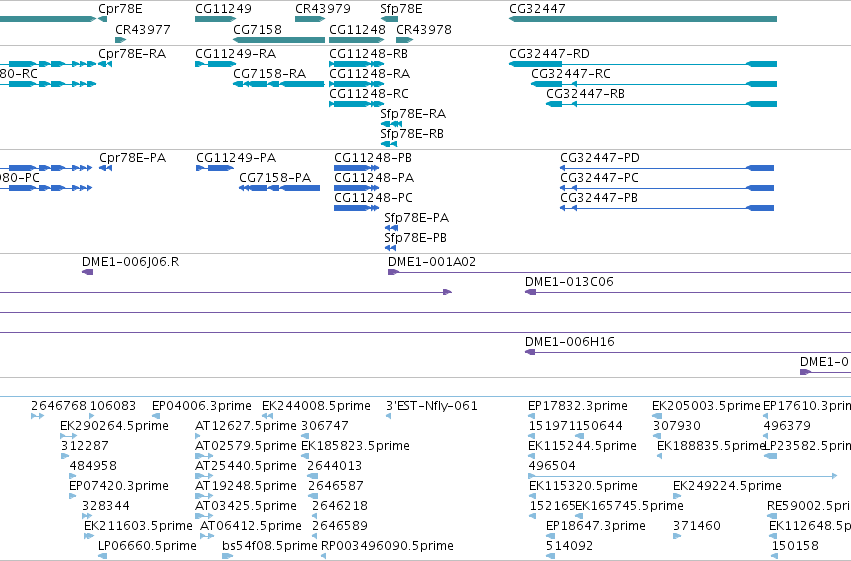Click the EP07420.3prime EST label
This screenshot has height=561, width=851.
click(119, 486)
